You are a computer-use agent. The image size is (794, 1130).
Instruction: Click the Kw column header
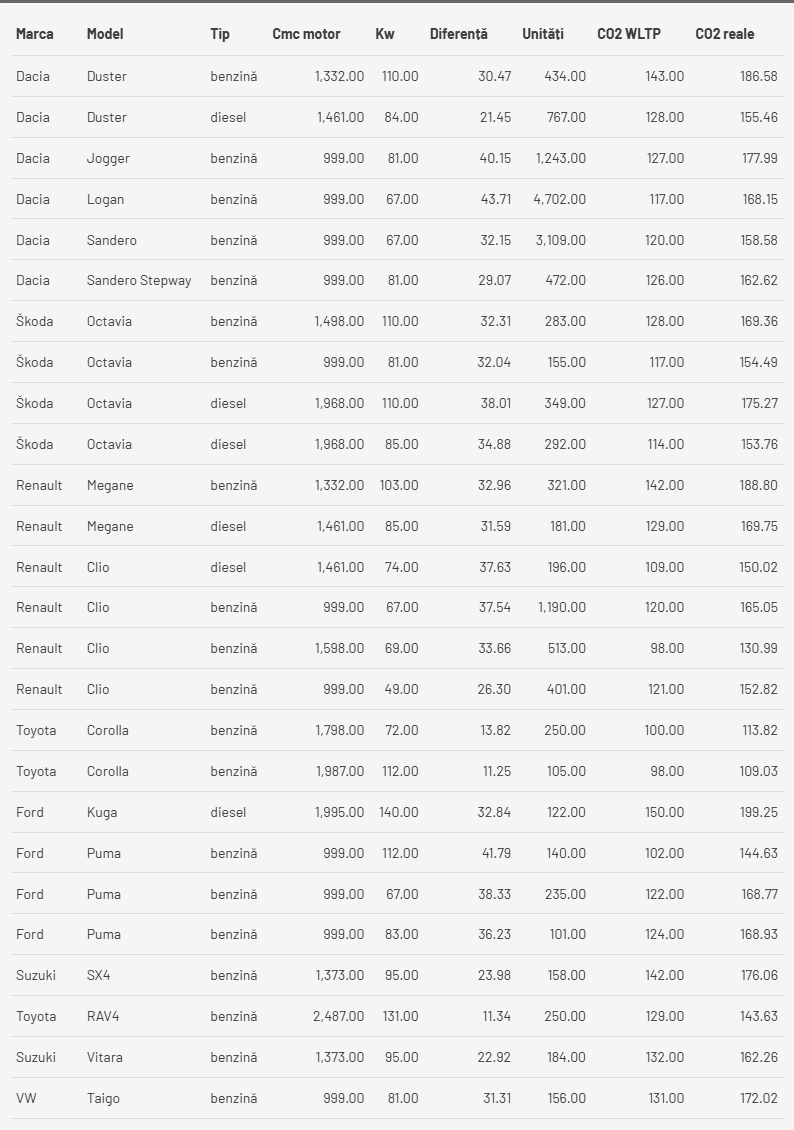[385, 34]
